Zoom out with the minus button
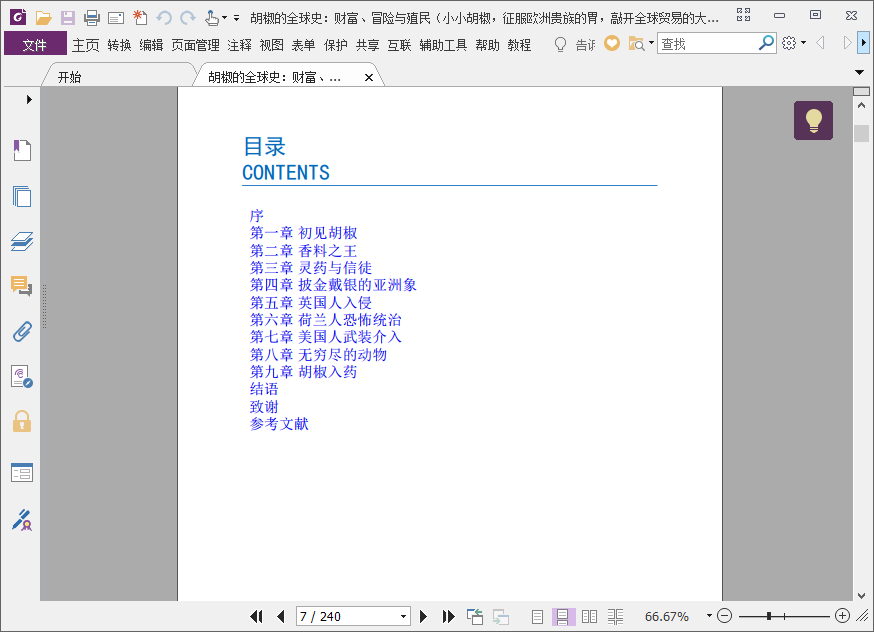Image resolution: width=874 pixels, height=632 pixels. (724, 616)
